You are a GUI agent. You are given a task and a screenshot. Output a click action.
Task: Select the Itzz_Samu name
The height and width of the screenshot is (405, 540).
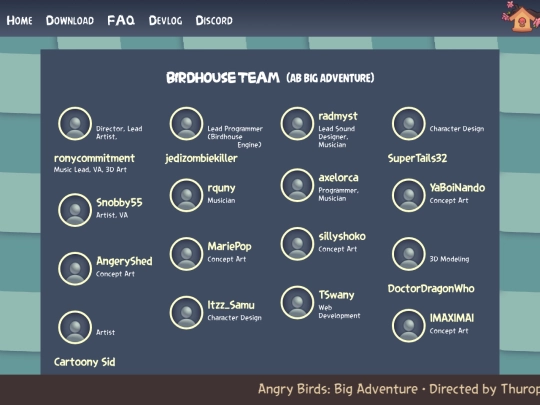(231, 305)
